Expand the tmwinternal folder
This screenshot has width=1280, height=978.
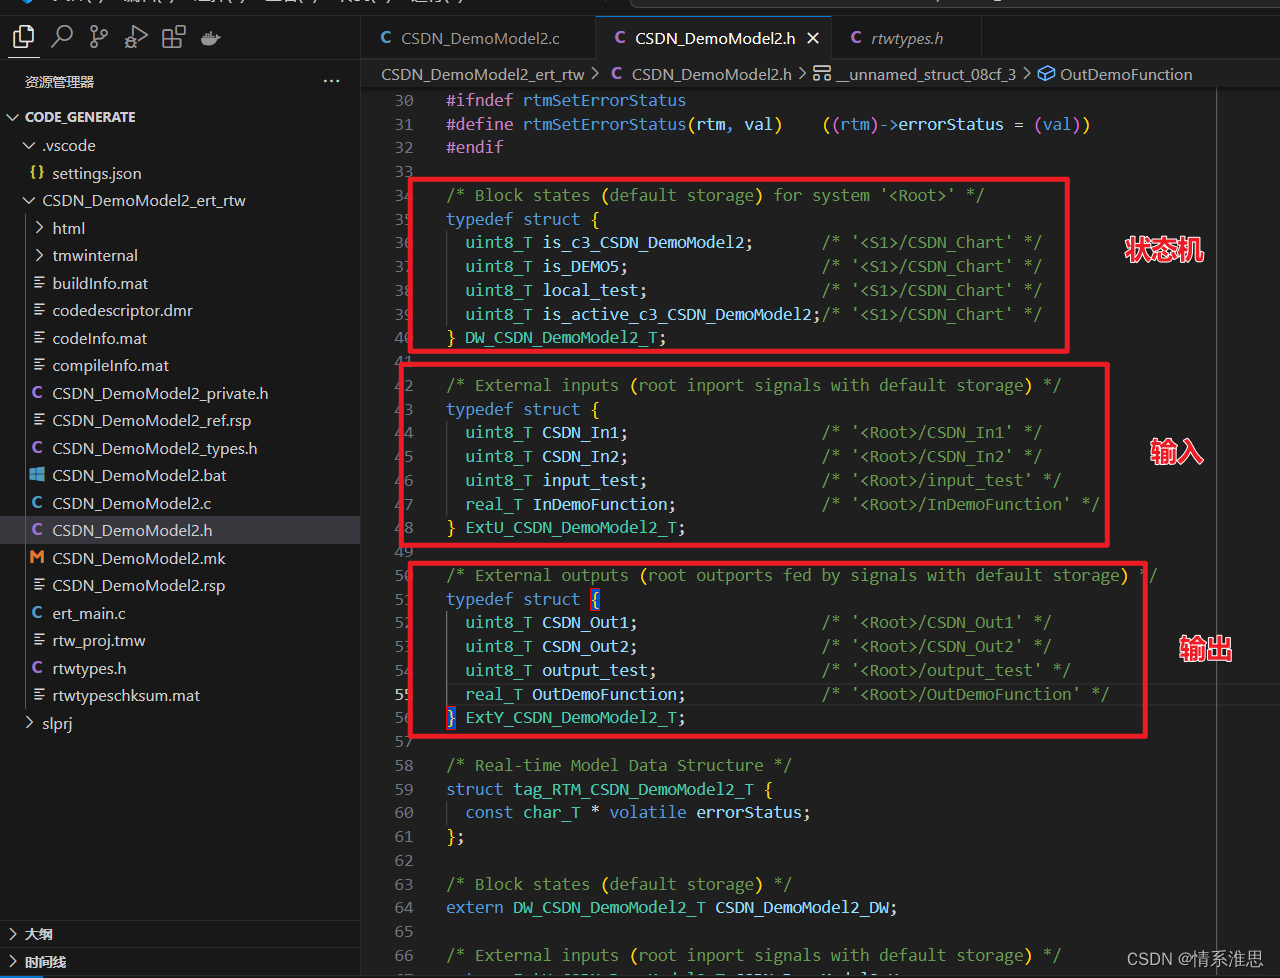[x=180, y=255]
